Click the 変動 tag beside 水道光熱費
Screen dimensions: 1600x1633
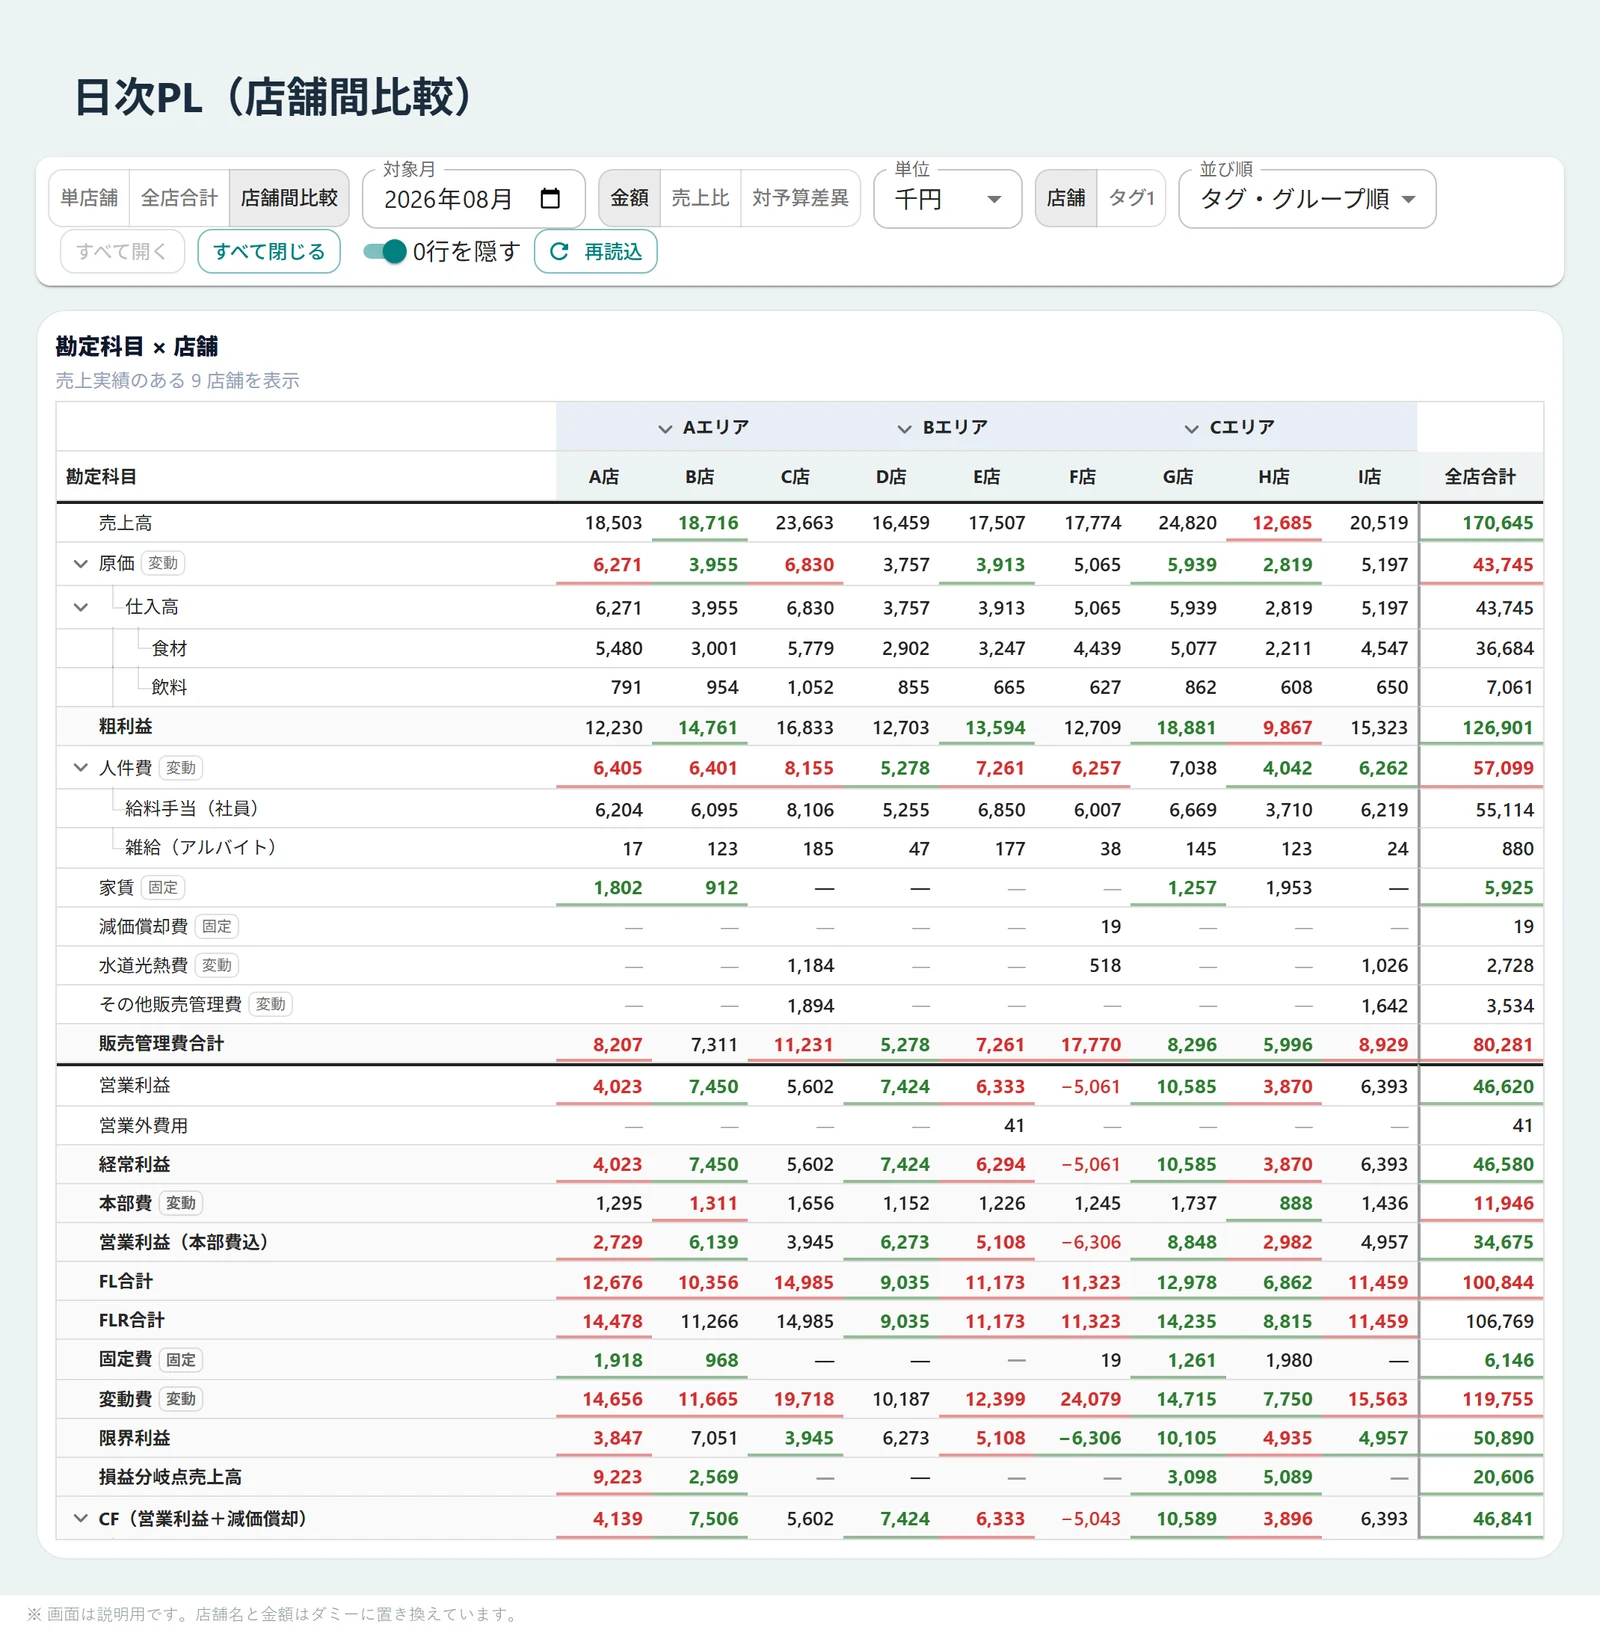click(x=217, y=965)
